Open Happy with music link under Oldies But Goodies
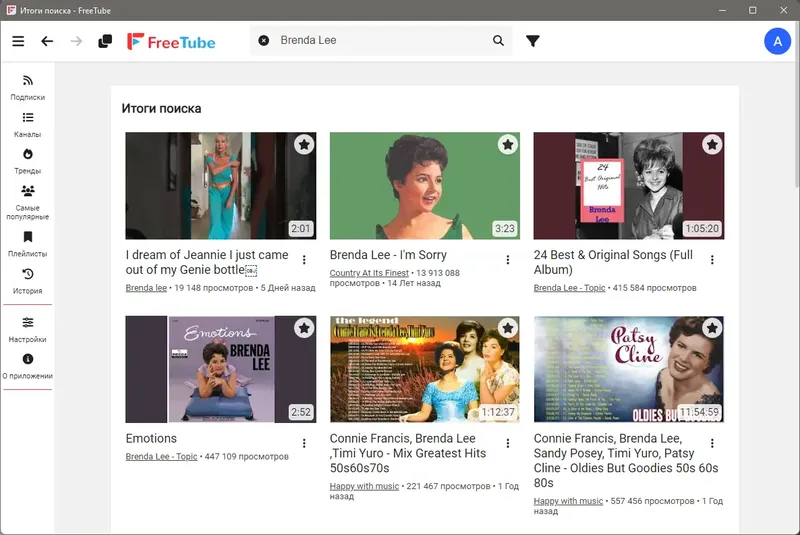This screenshot has height=535, width=800. coord(568,501)
